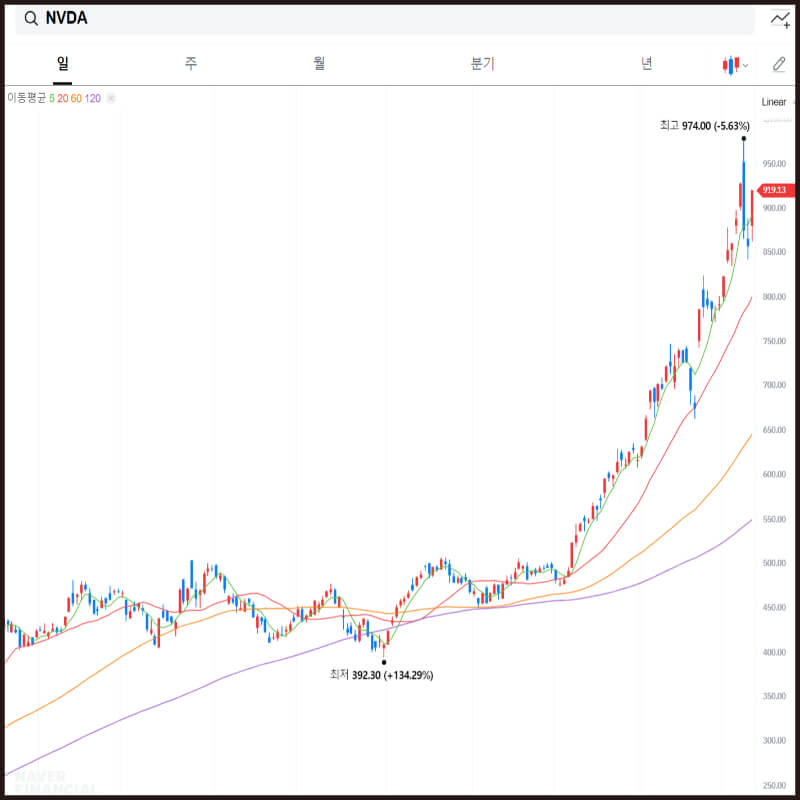Toggle the purple 120-day moving average
This screenshot has height=800, width=800.
(x=92, y=98)
